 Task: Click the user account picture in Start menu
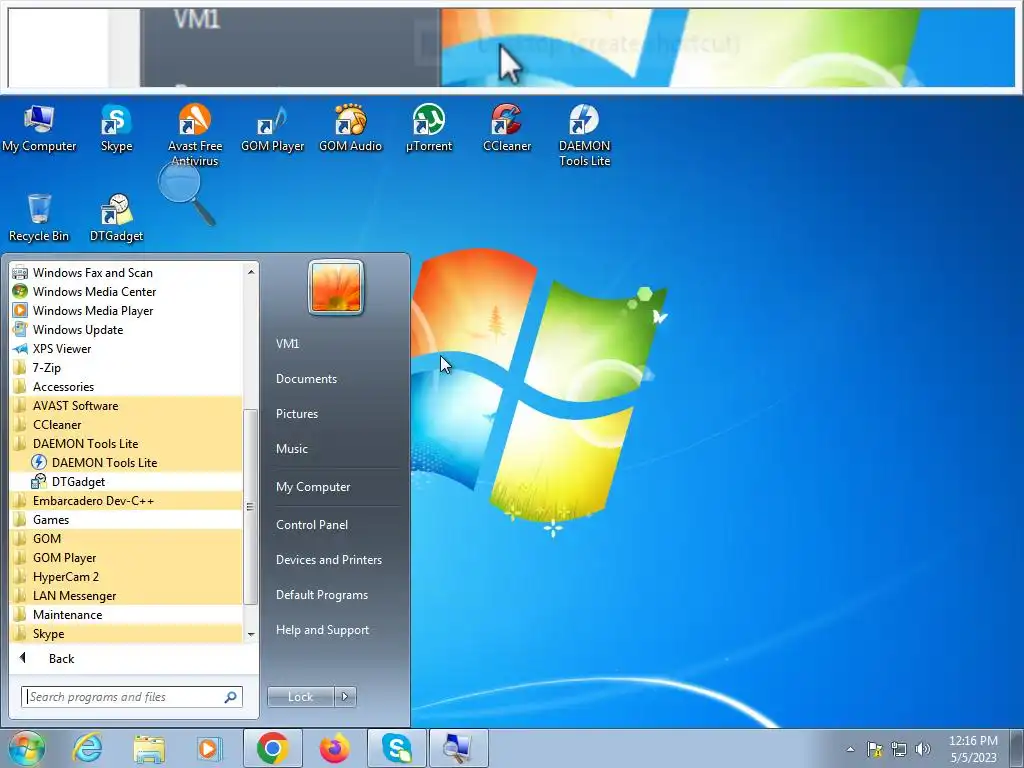336,287
